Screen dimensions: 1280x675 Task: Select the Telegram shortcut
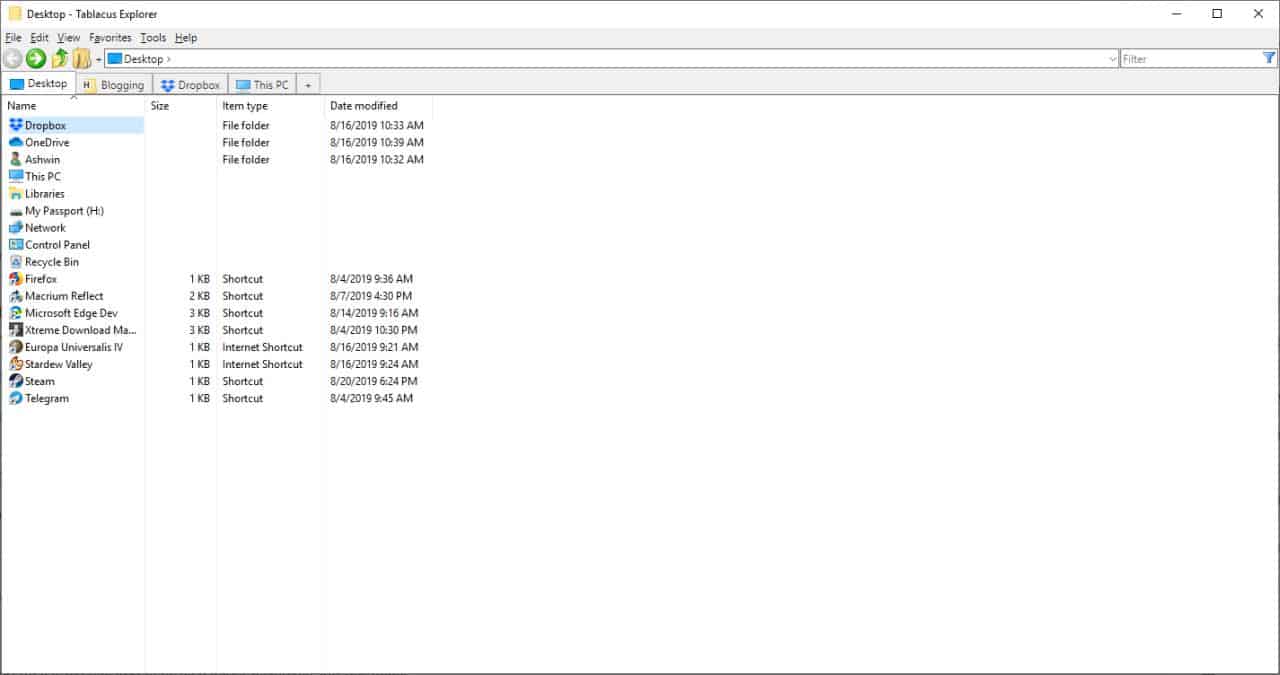(x=45, y=398)
